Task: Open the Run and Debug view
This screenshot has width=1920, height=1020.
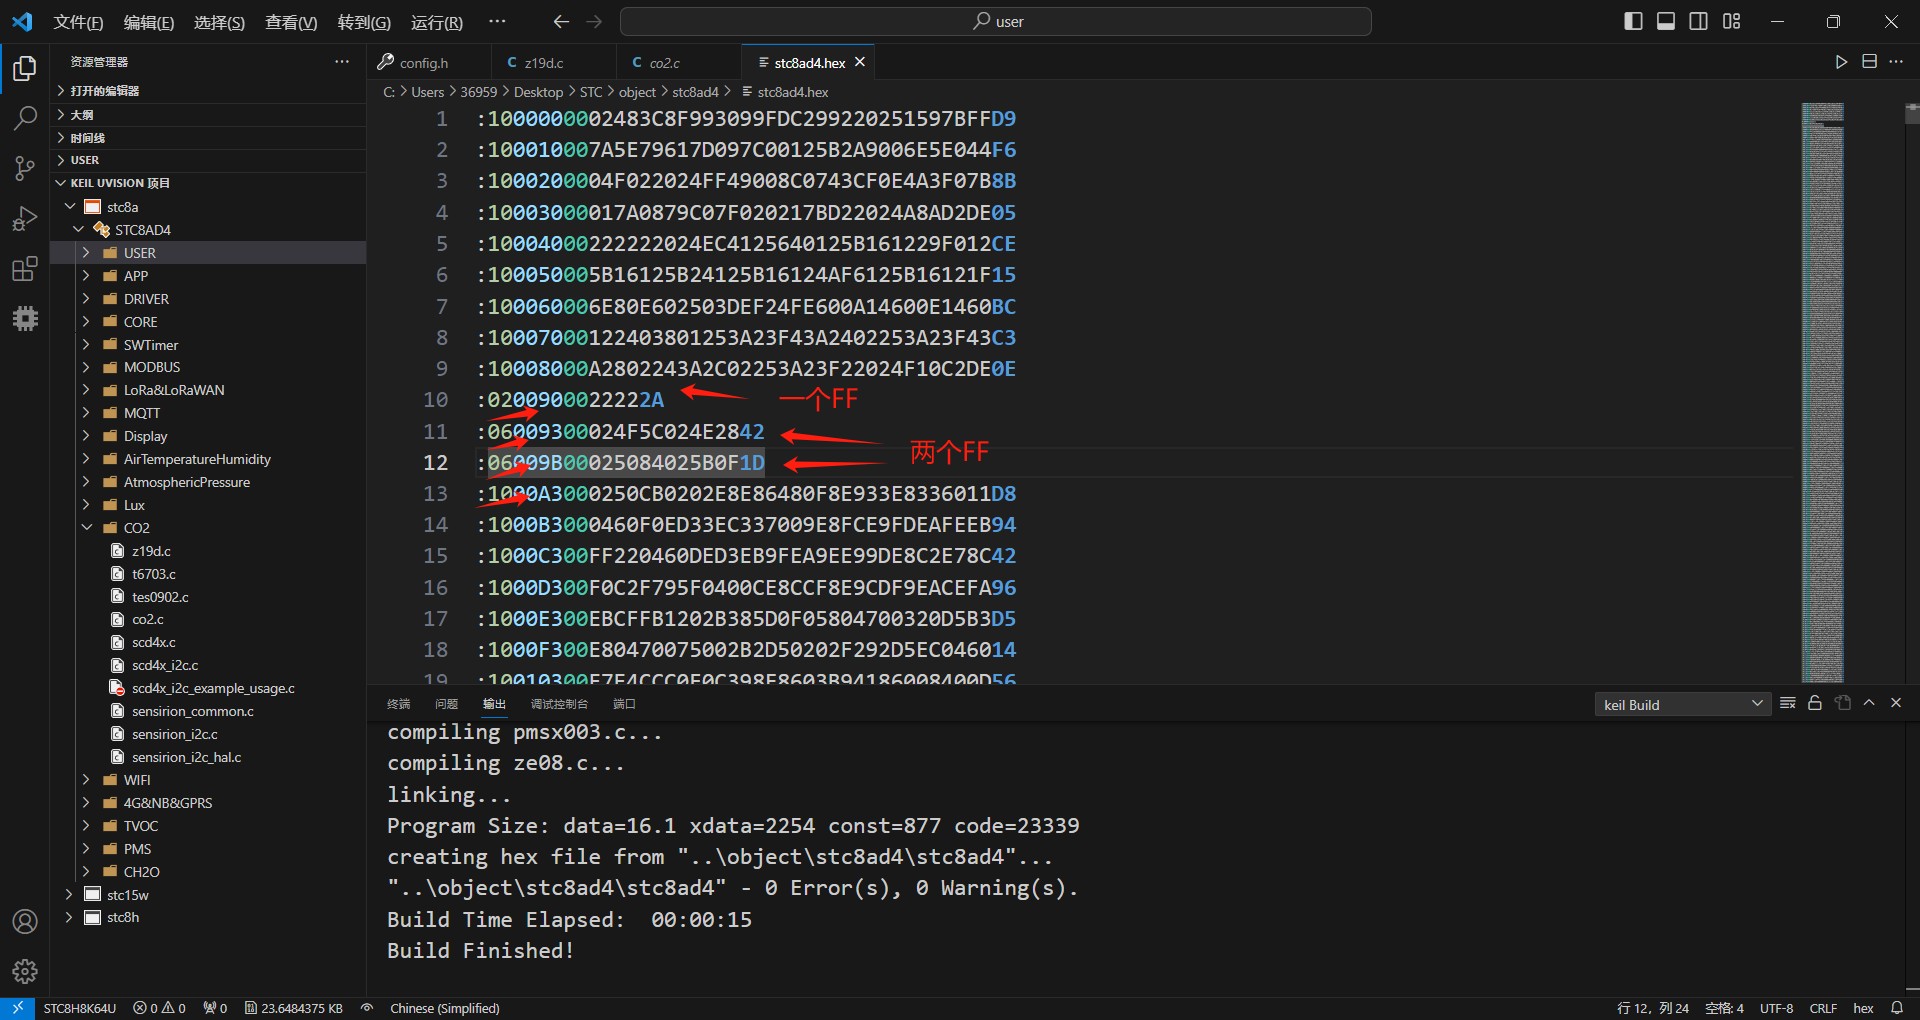Action: point(25,218)
